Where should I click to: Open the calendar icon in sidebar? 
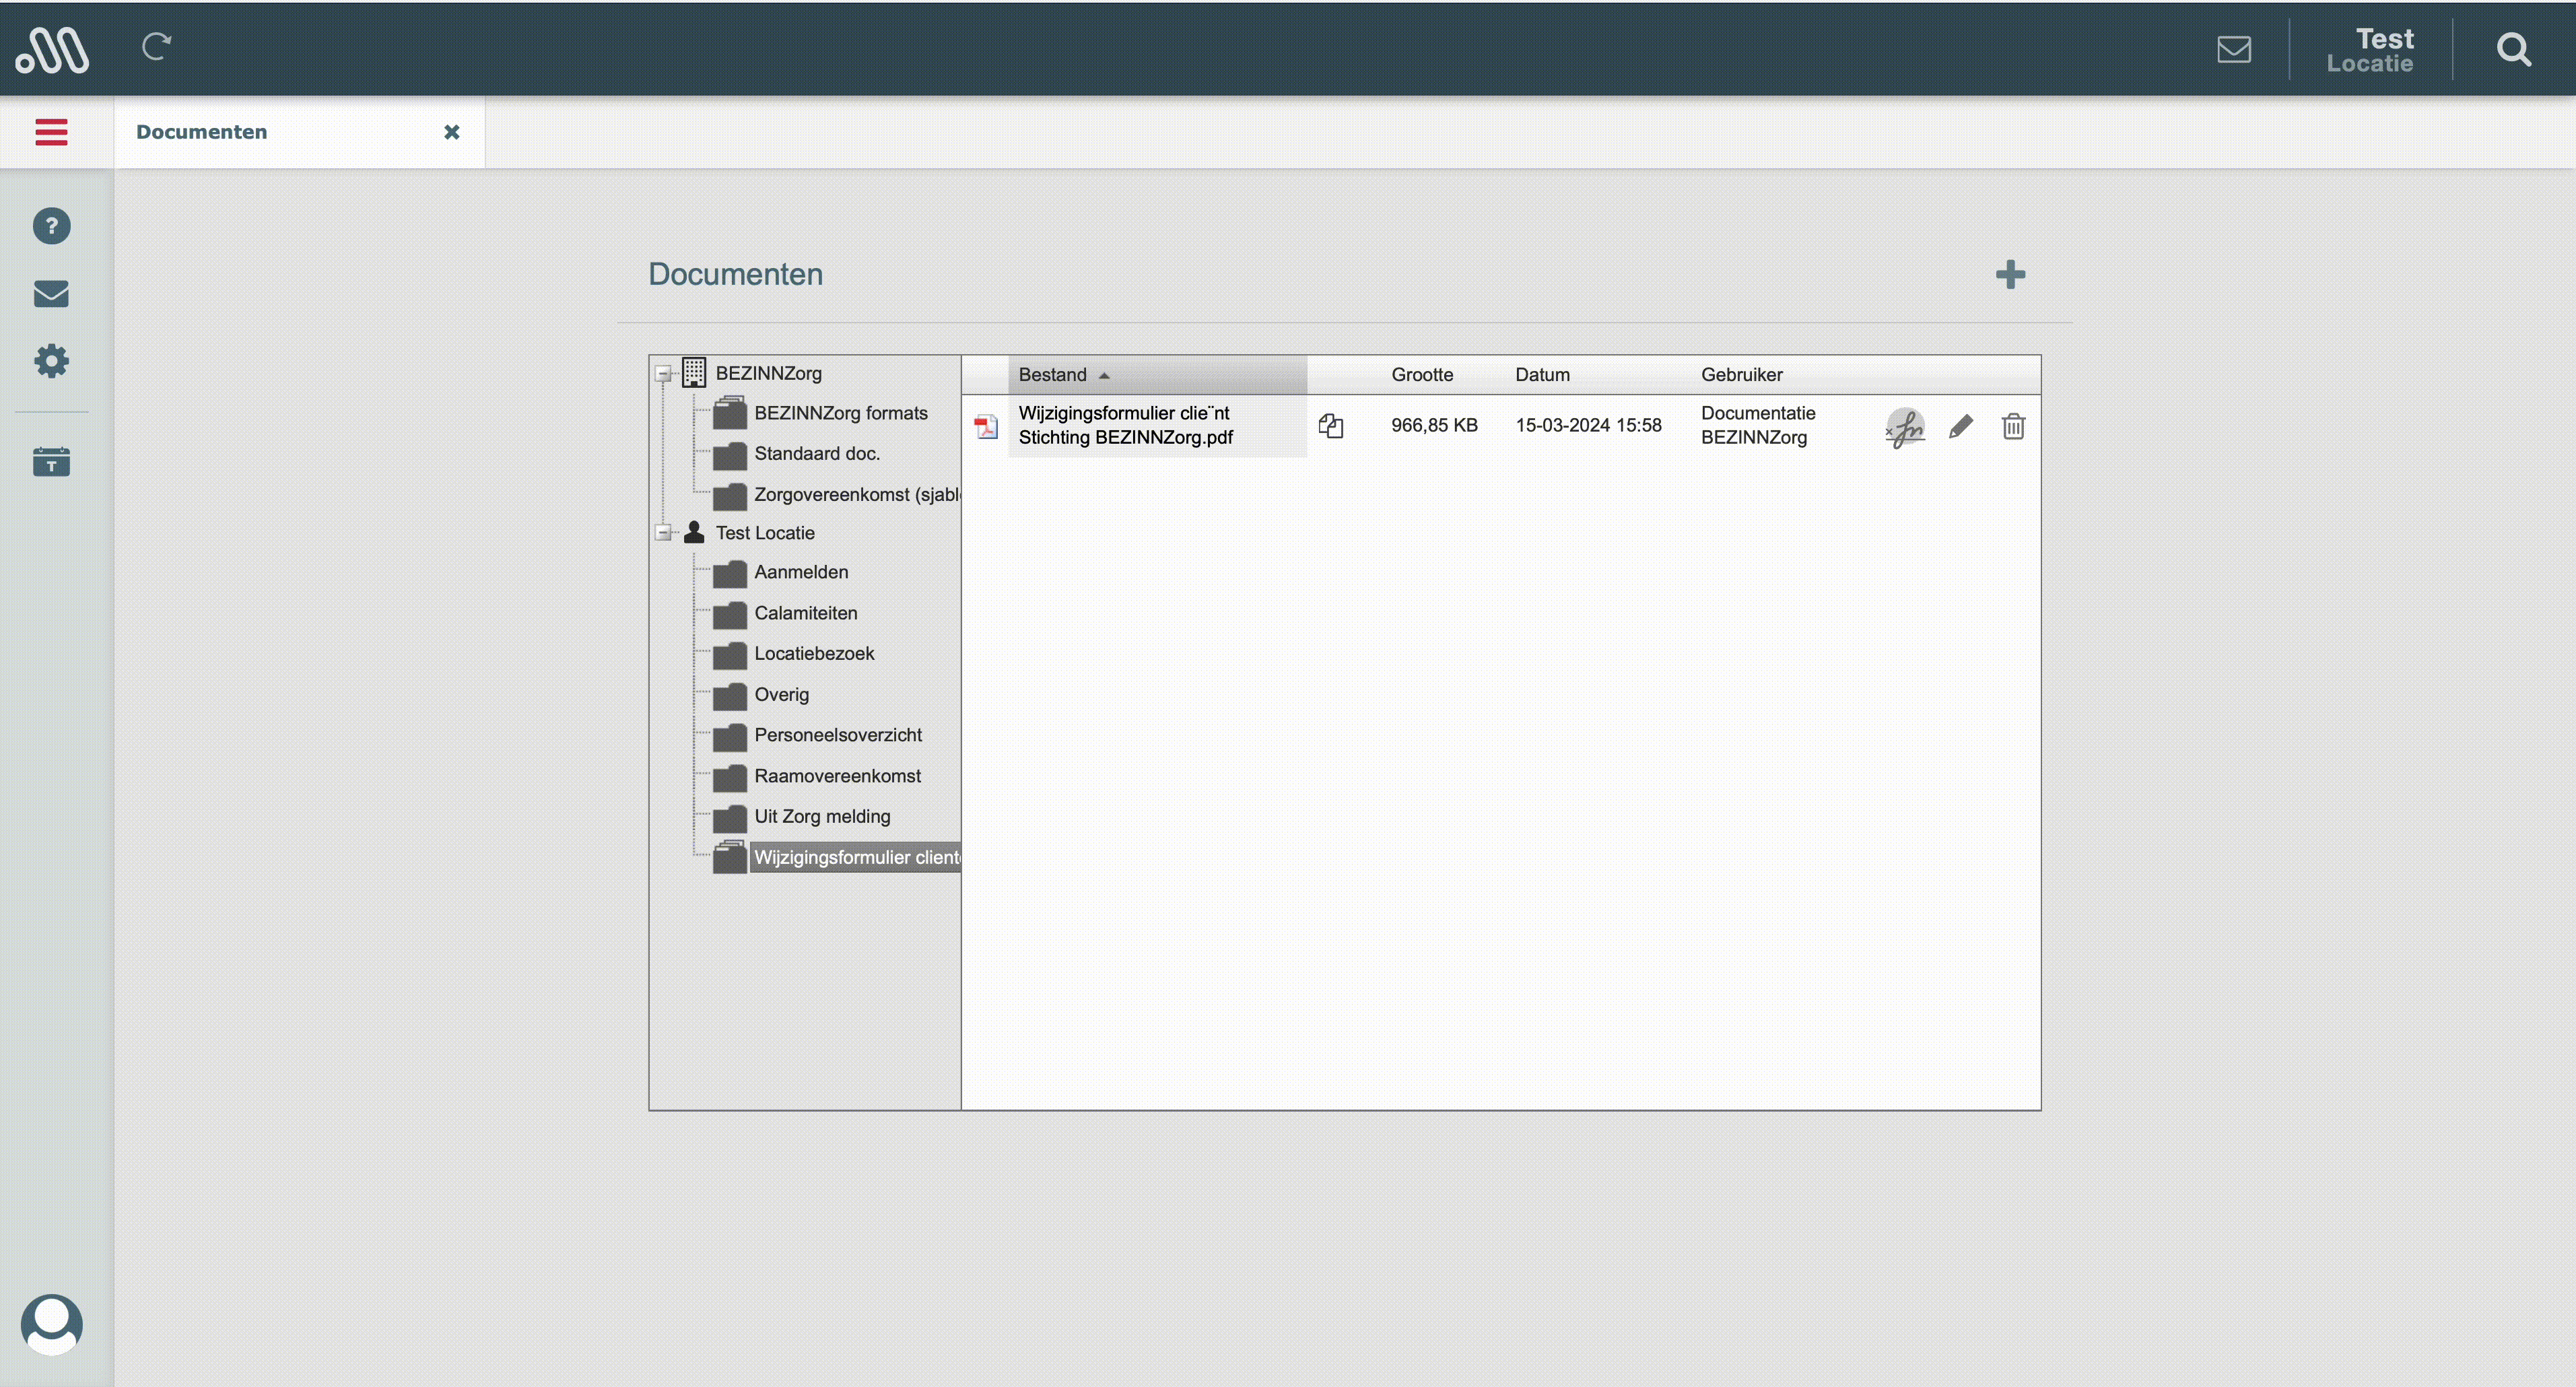point(51,462)
